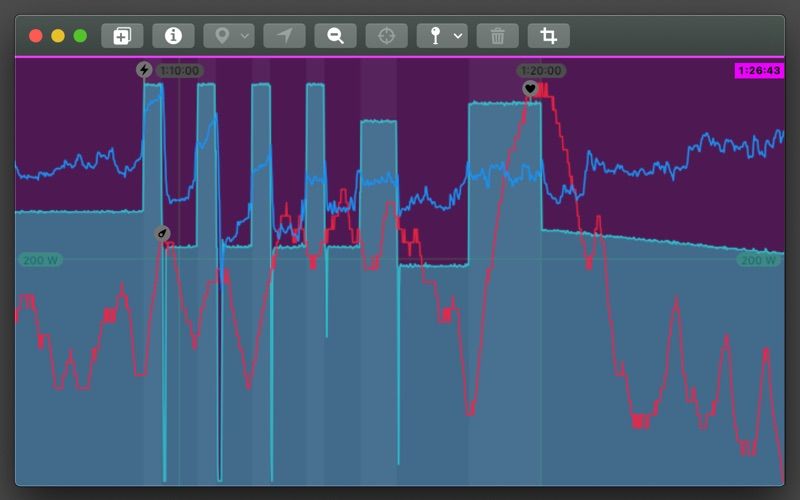This screenshot has height=500, width=800.
Task: Select the crop tool button
Action: point(548,36)
